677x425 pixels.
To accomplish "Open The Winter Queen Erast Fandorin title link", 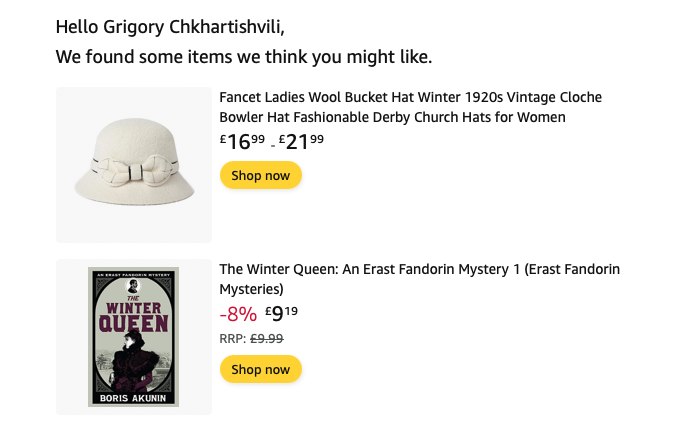I will [419, 279].
